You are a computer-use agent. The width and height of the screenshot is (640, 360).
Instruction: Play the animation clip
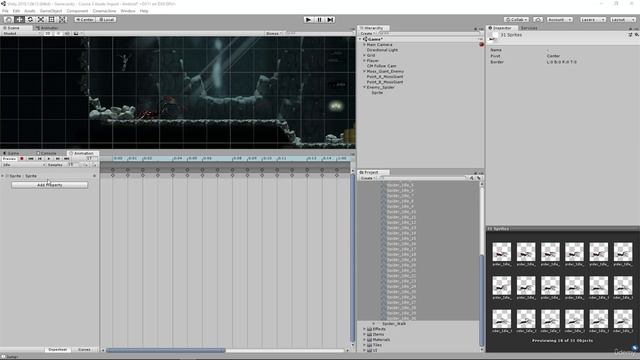(49, 159)
